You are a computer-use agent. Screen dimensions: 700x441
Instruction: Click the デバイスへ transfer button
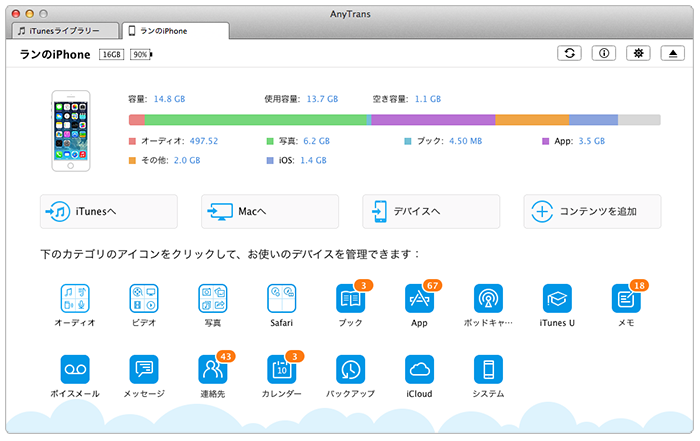[431, 212]
